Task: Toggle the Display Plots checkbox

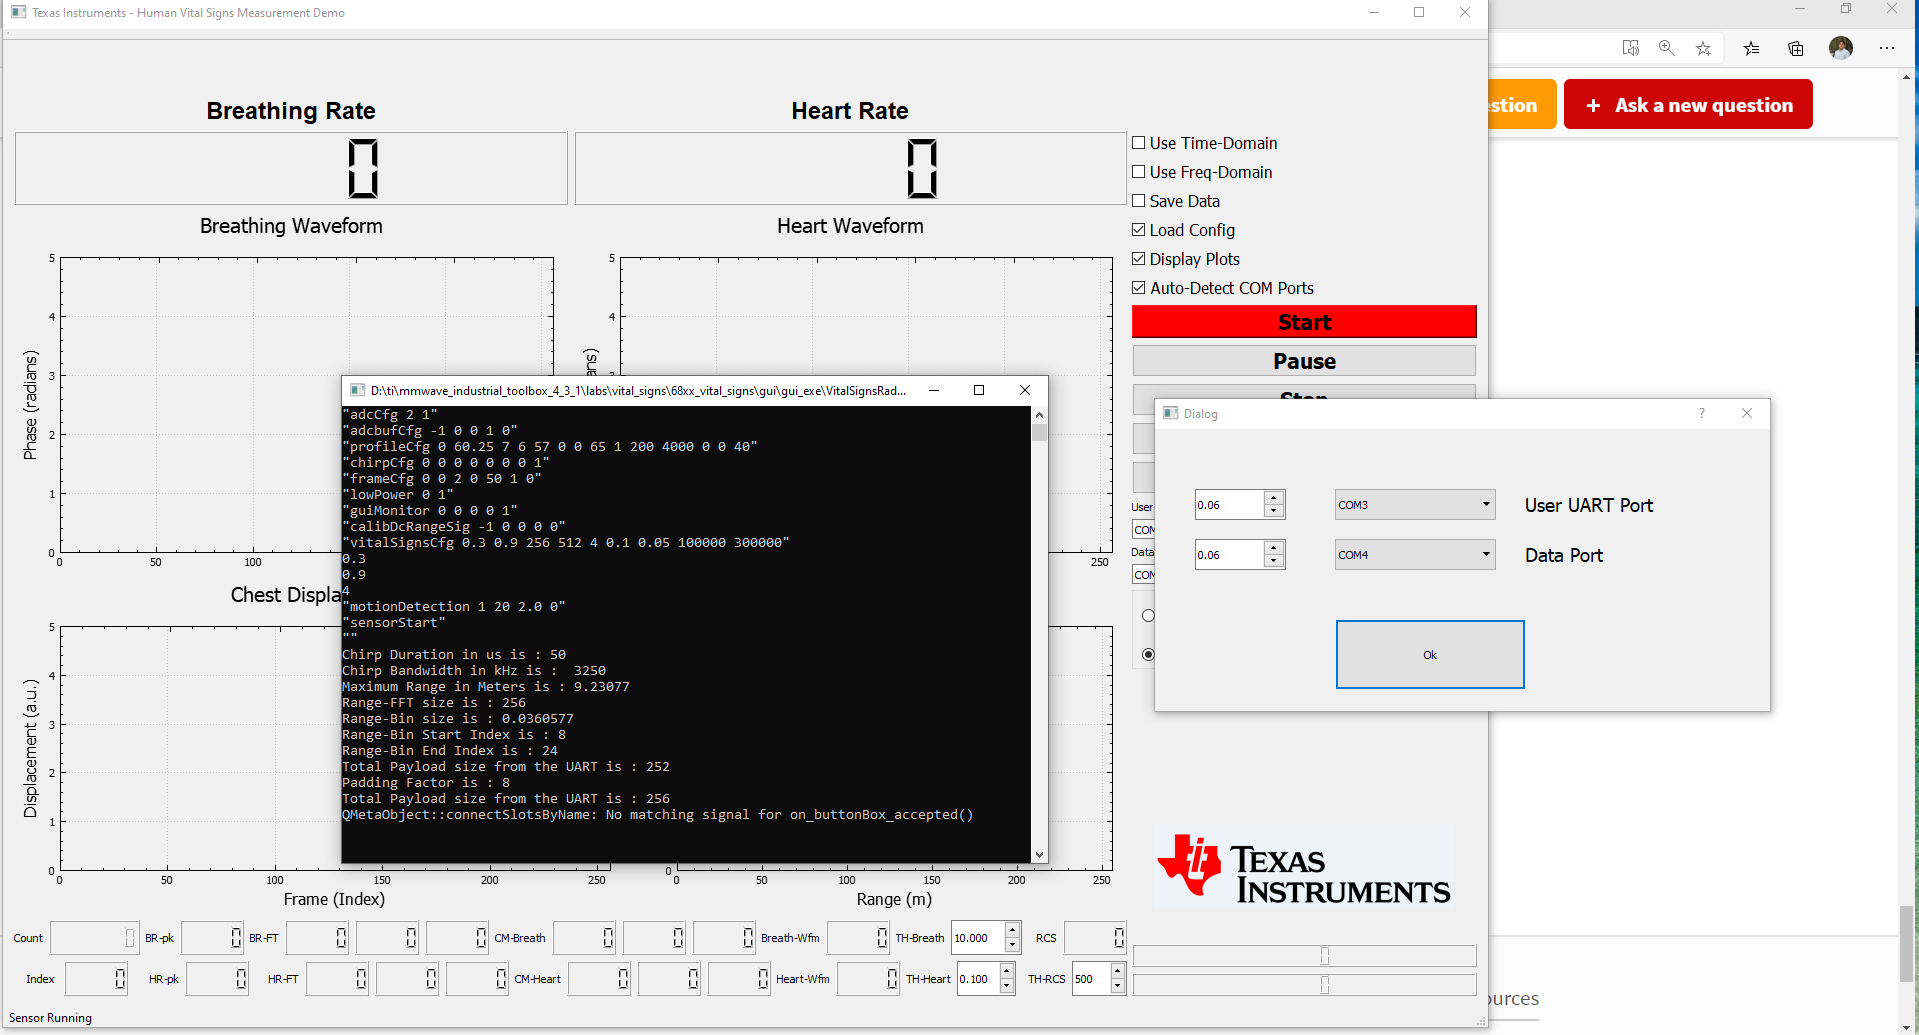Action: 1138,259
